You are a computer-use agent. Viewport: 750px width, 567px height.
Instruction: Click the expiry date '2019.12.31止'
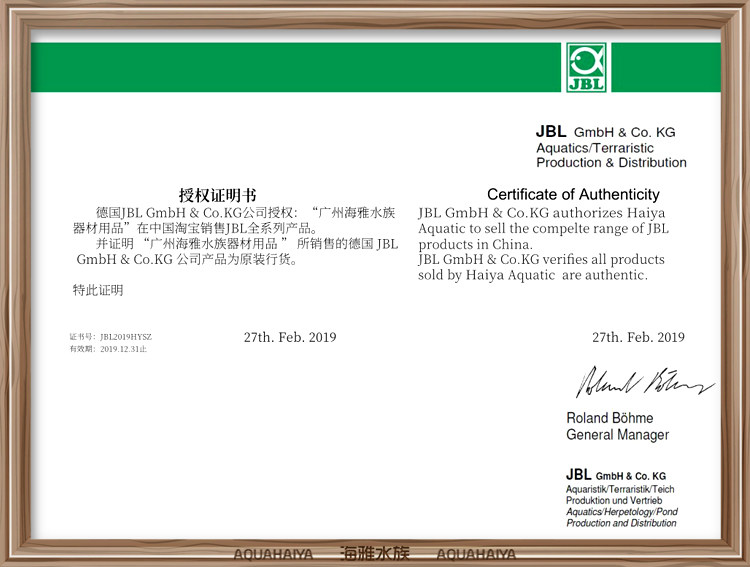click(123, 349)
